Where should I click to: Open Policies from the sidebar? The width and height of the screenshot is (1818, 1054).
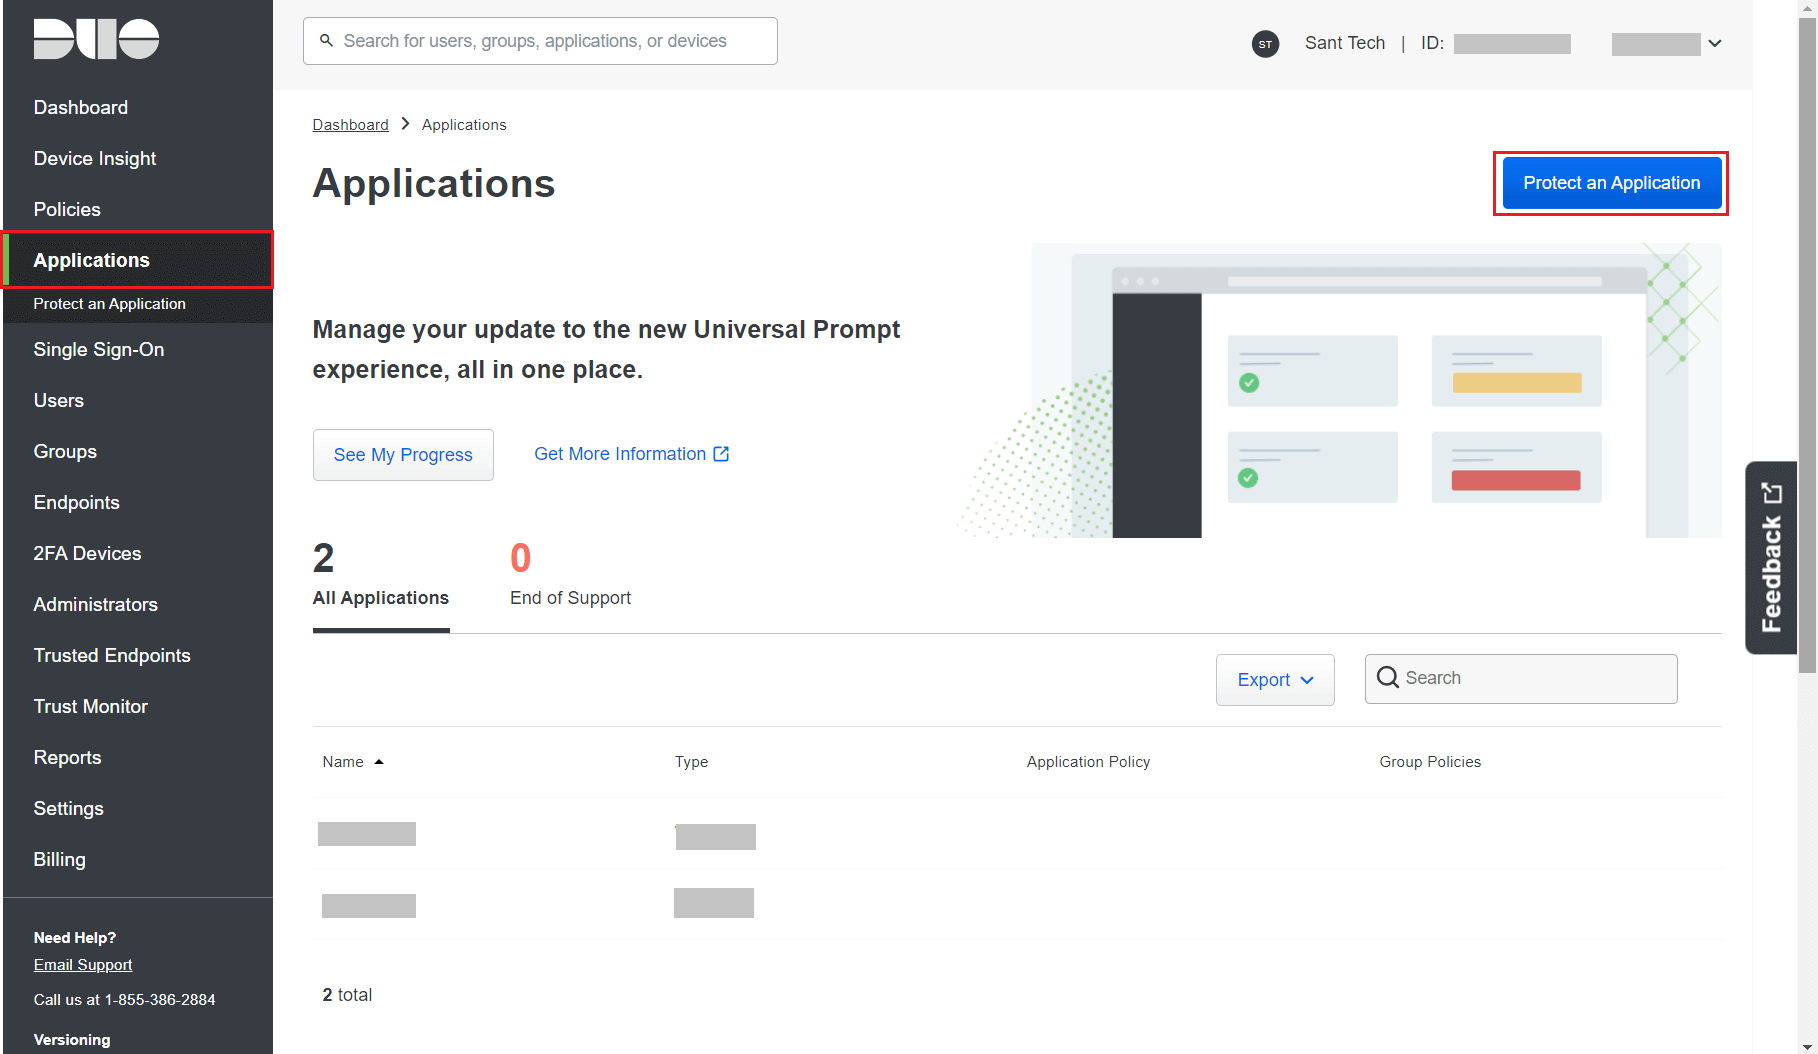pyautogui.click(x=66, y=209)
